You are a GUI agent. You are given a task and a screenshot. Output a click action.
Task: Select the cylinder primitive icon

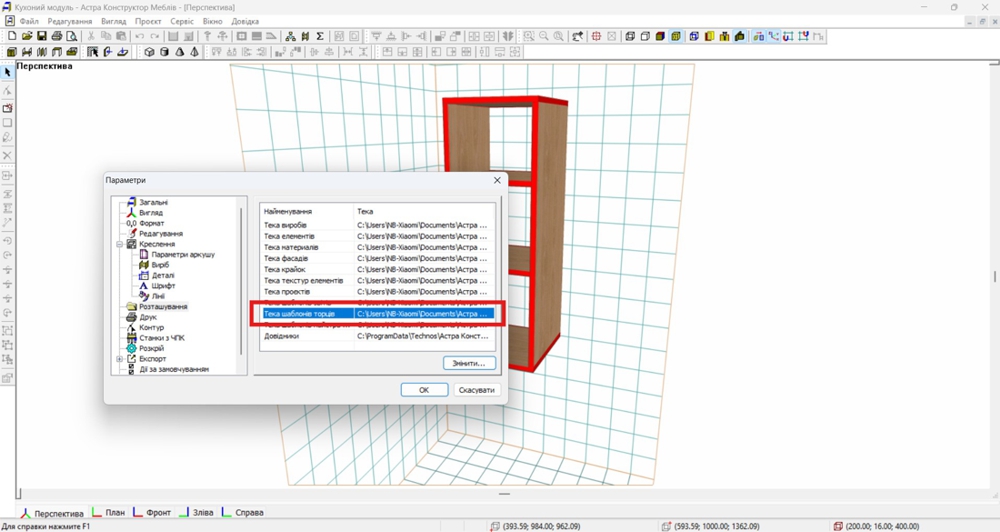(x=164, y=52)
